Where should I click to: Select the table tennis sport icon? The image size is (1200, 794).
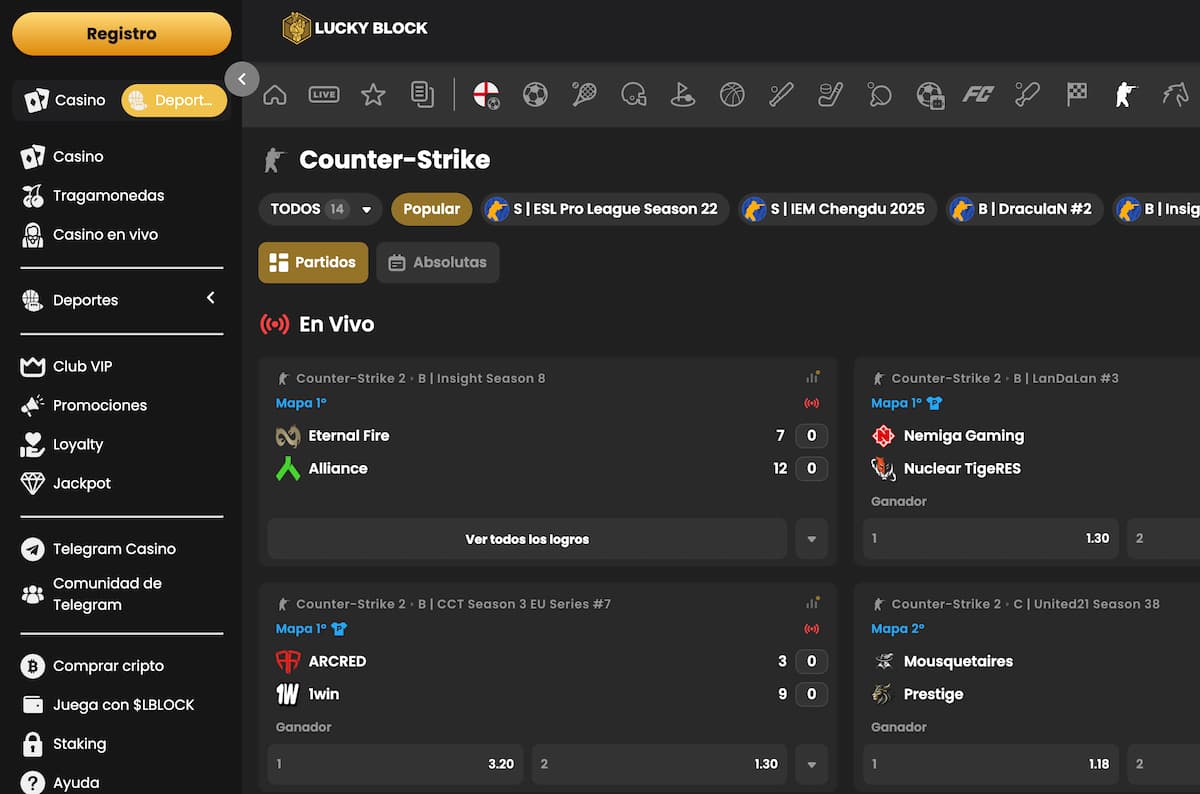tap(879, 95)
